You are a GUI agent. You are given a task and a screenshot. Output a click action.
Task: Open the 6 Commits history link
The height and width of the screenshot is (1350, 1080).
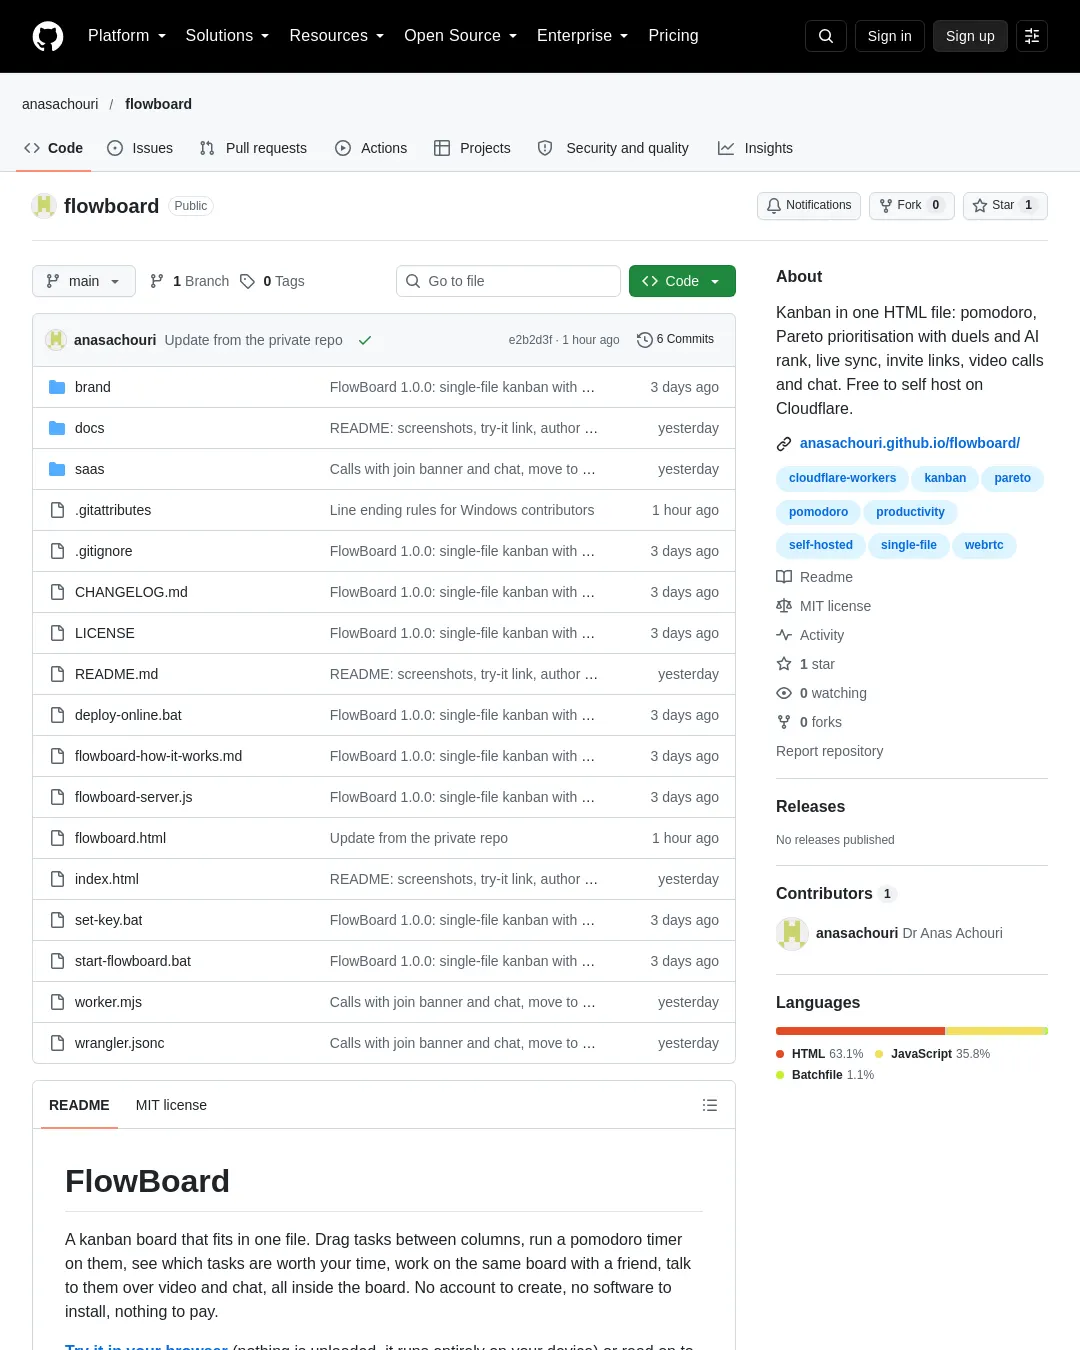tap(676, 339)
